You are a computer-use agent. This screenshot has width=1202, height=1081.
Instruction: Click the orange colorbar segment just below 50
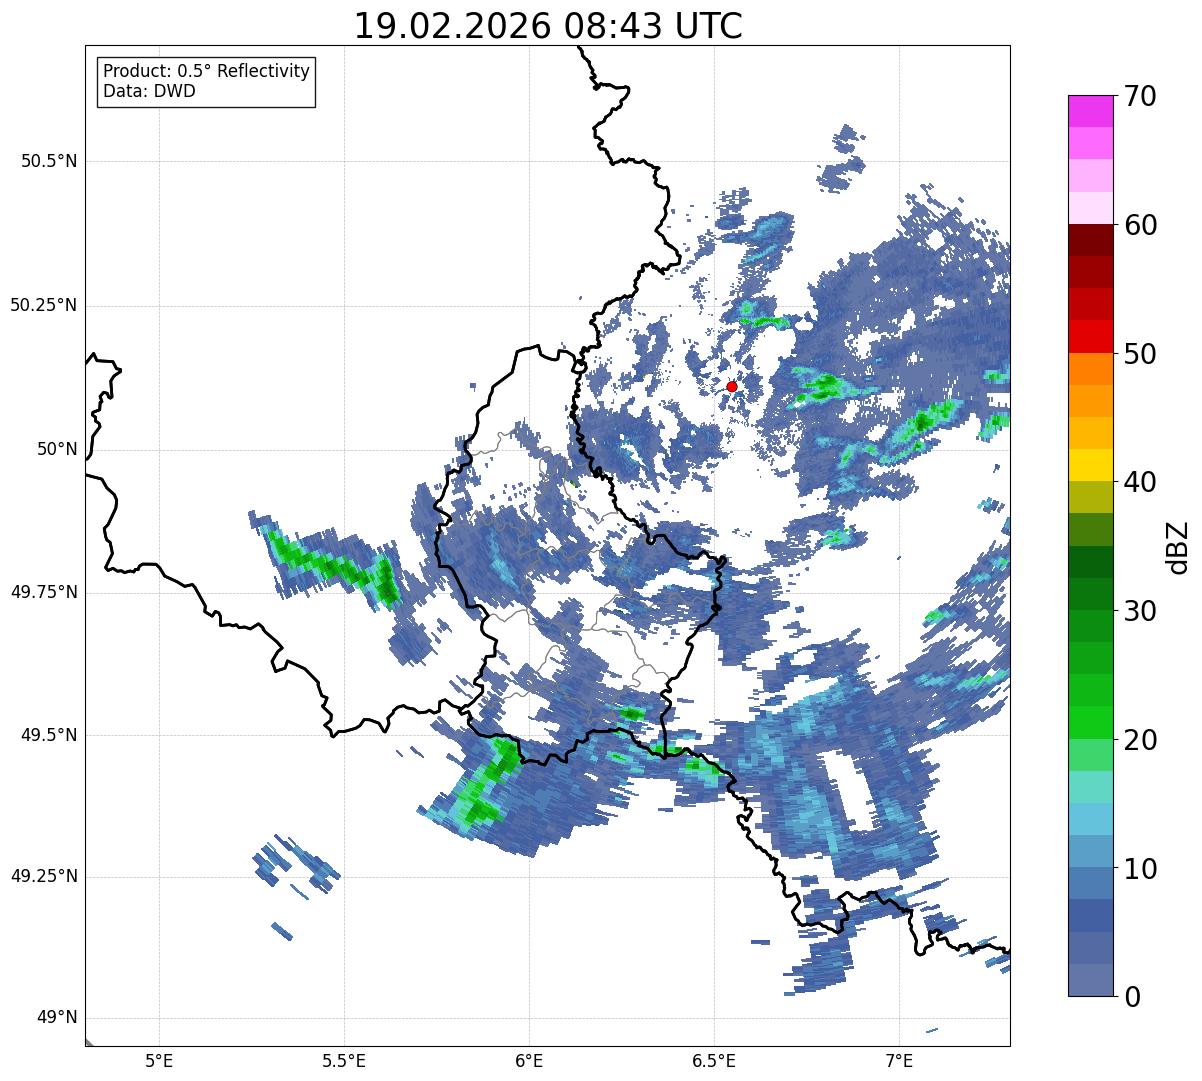(1090, 369)
